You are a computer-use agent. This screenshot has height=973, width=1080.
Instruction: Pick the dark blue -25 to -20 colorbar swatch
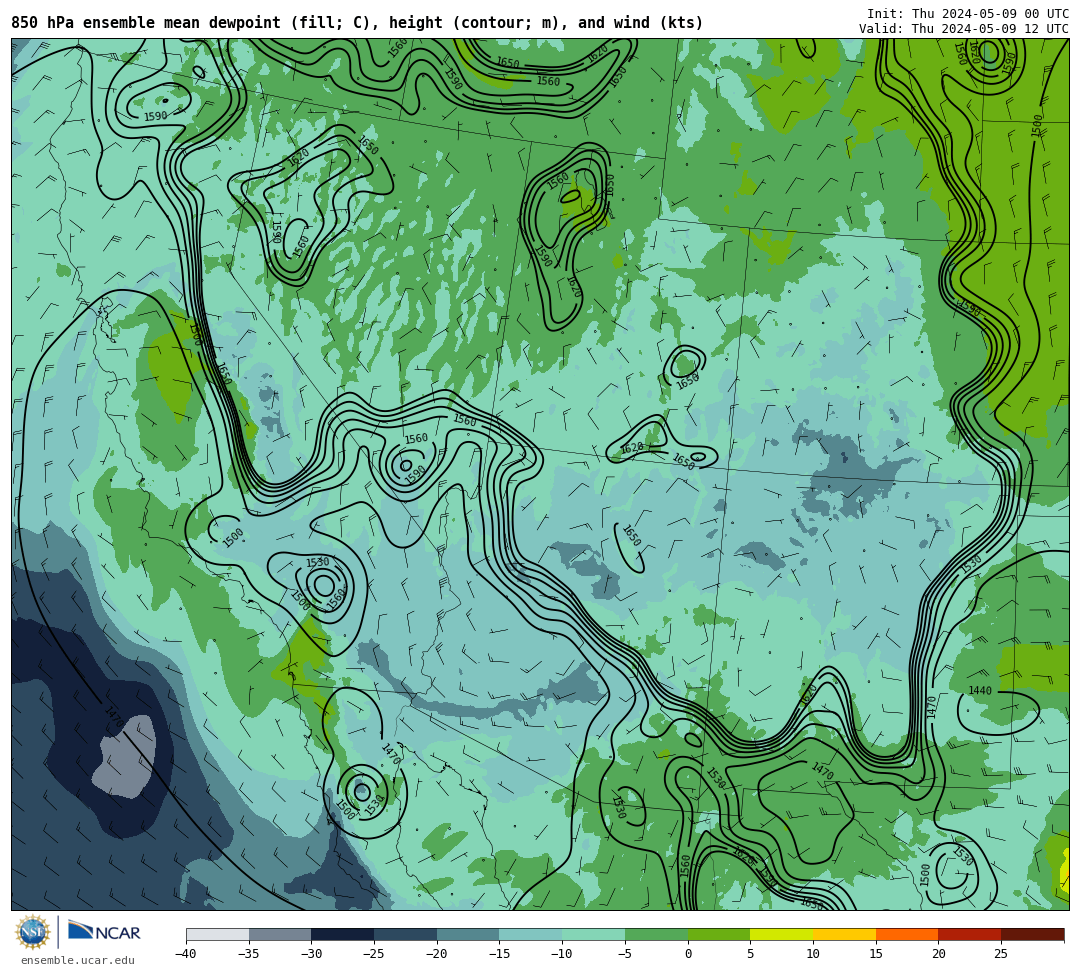pos(406,934)
